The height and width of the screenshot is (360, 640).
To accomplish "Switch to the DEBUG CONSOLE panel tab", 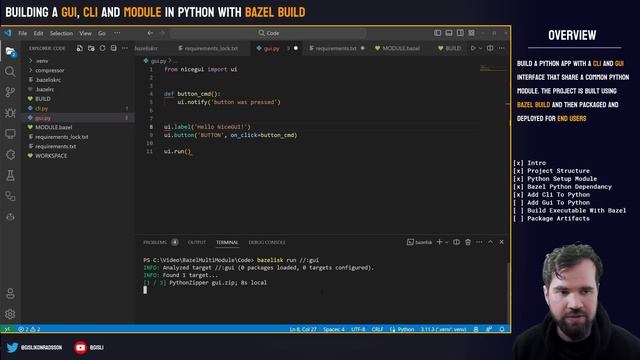I will [x=267, y=242].
